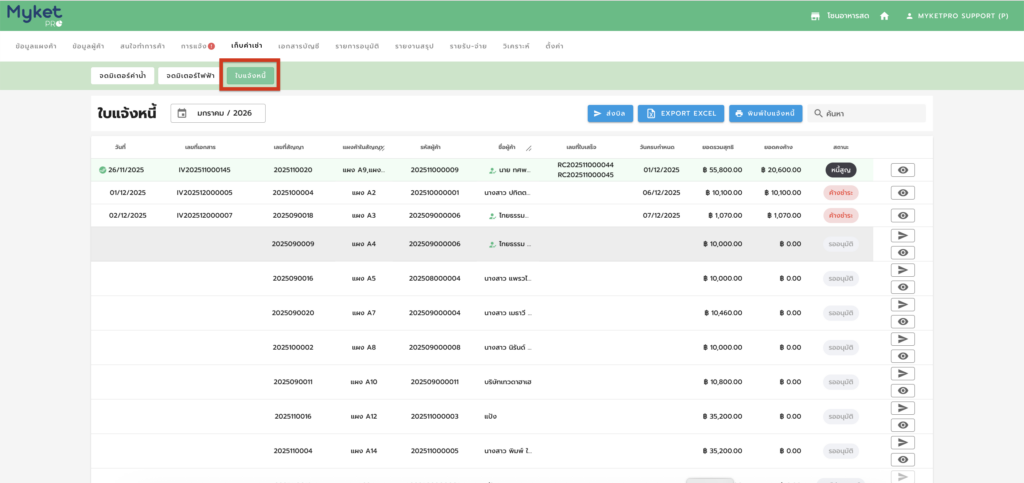1024x483 pixels.
Task: Click the send icon for stall A5 row
Action: coord(903,270)
